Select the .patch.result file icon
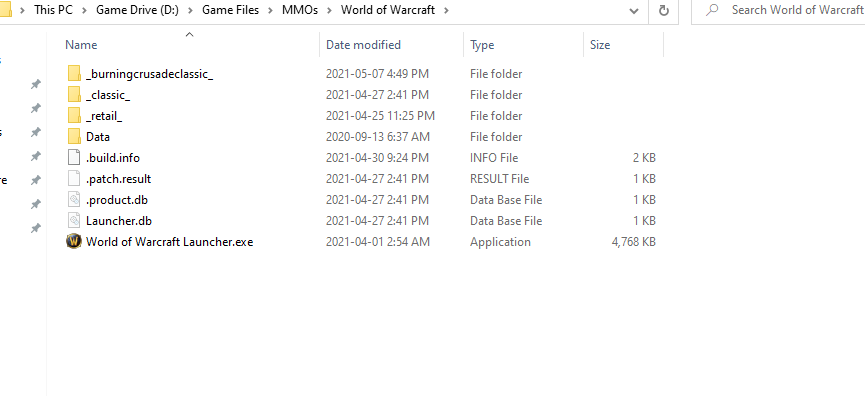Viewport: 865px width, 396px height. pyautogui.click(x=74, y=179)
